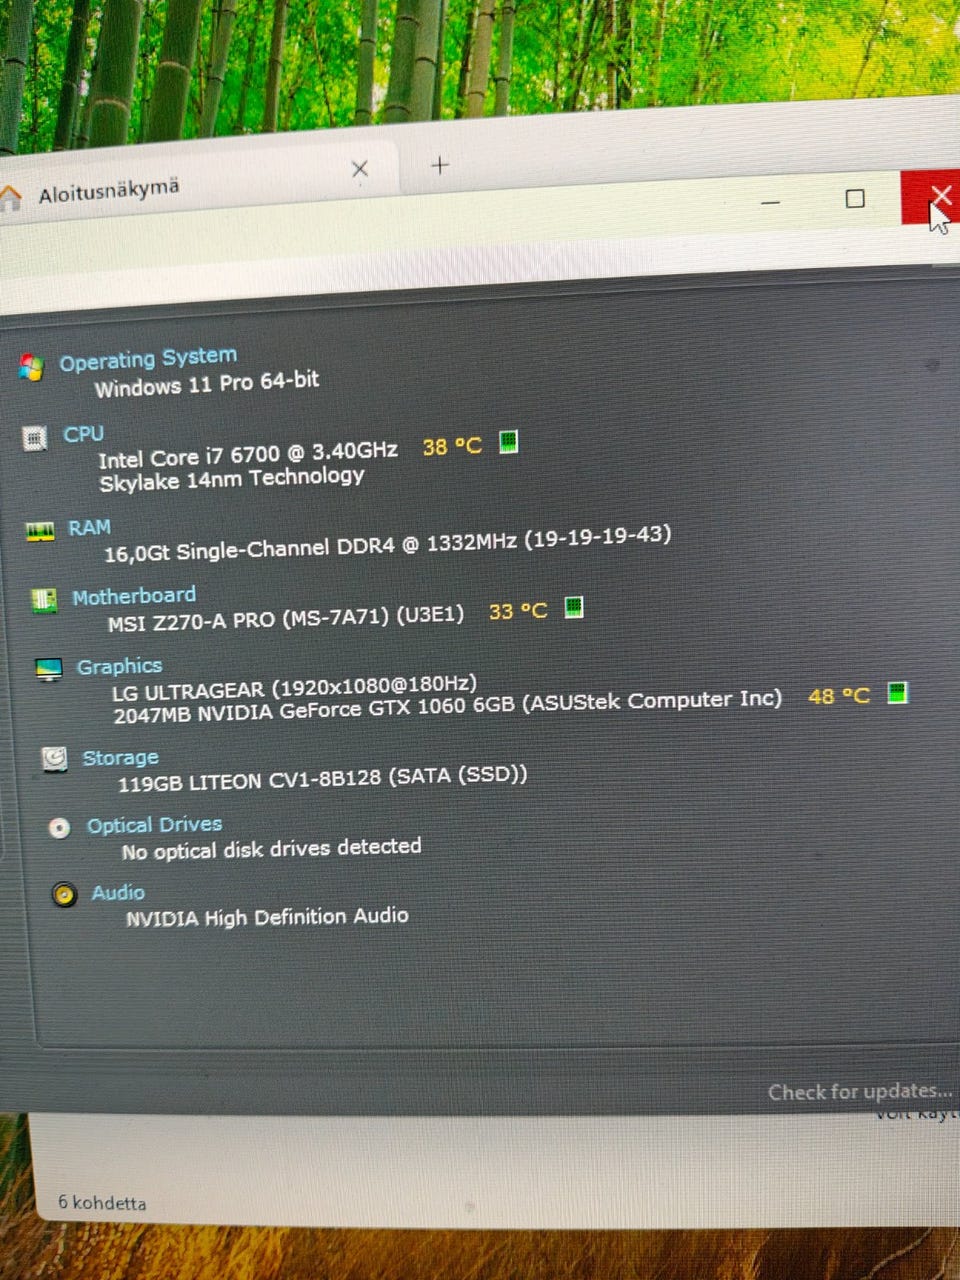Click the green status icon beside GPU 48 °C
The image size is (960, 1280).
[x=898, y=692]
